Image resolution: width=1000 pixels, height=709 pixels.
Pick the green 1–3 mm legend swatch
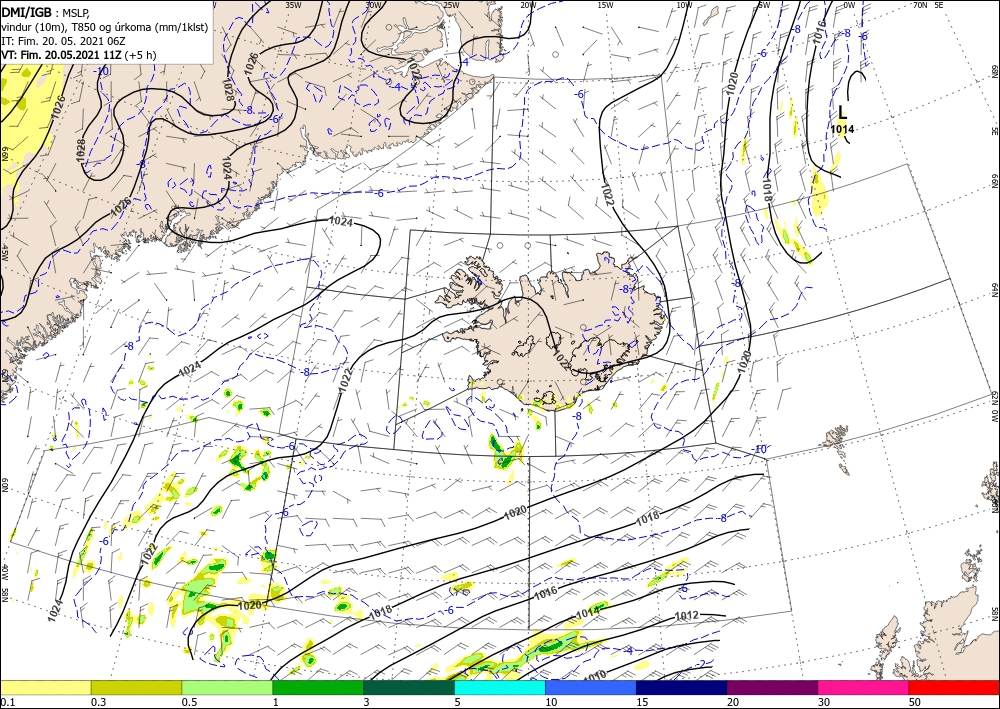point(318,687)
